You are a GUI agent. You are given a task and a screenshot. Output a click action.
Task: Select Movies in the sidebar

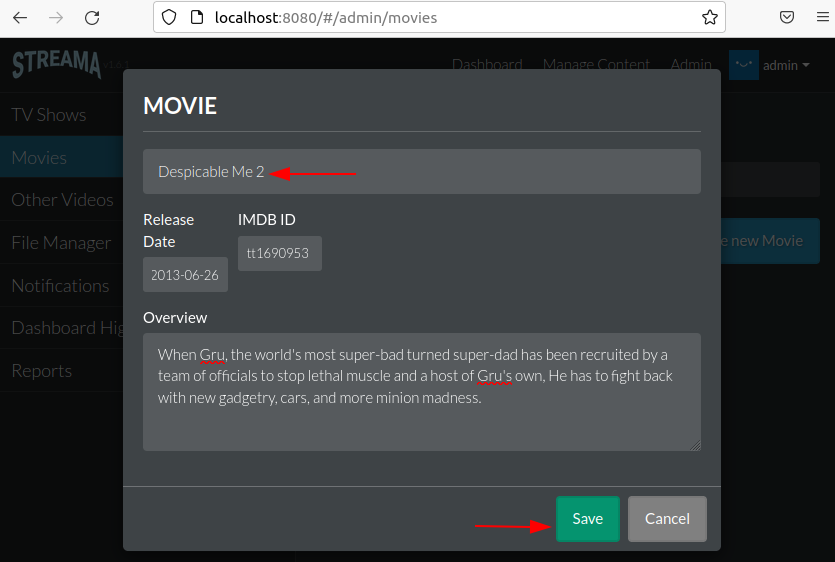point(61,157)
